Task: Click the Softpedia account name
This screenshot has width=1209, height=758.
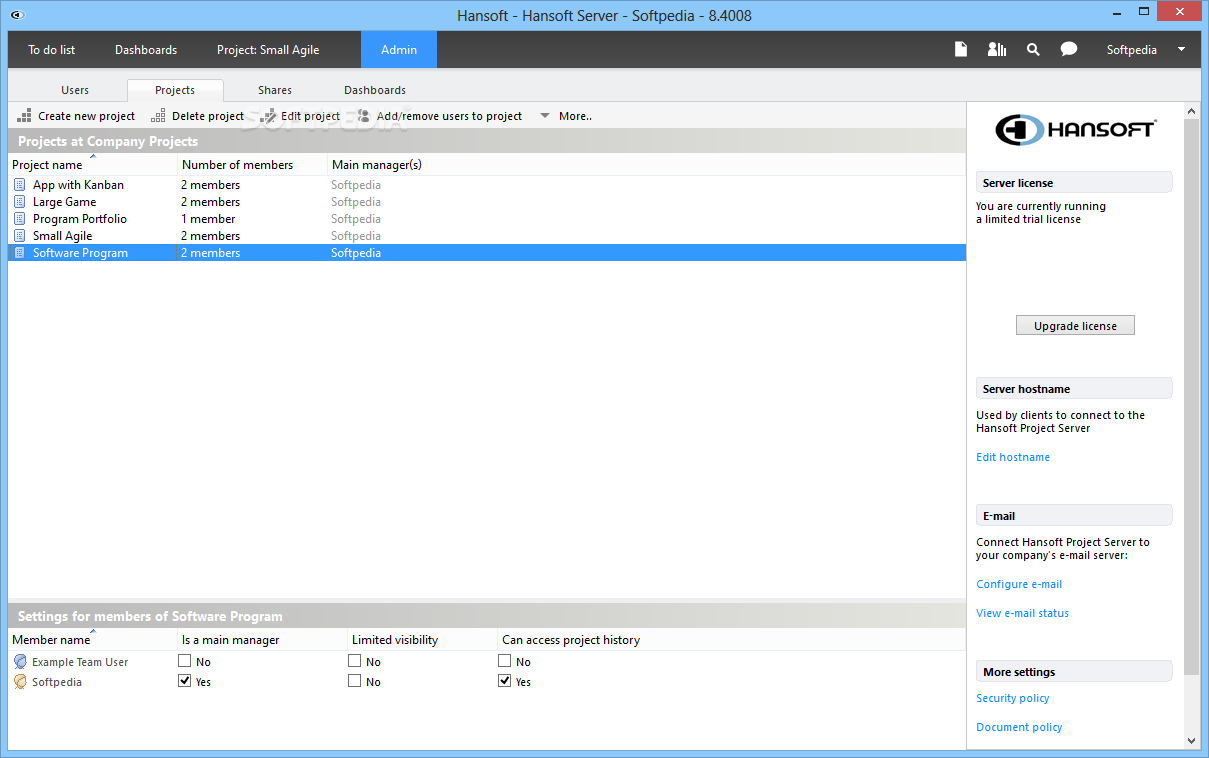Action: 1131,49
